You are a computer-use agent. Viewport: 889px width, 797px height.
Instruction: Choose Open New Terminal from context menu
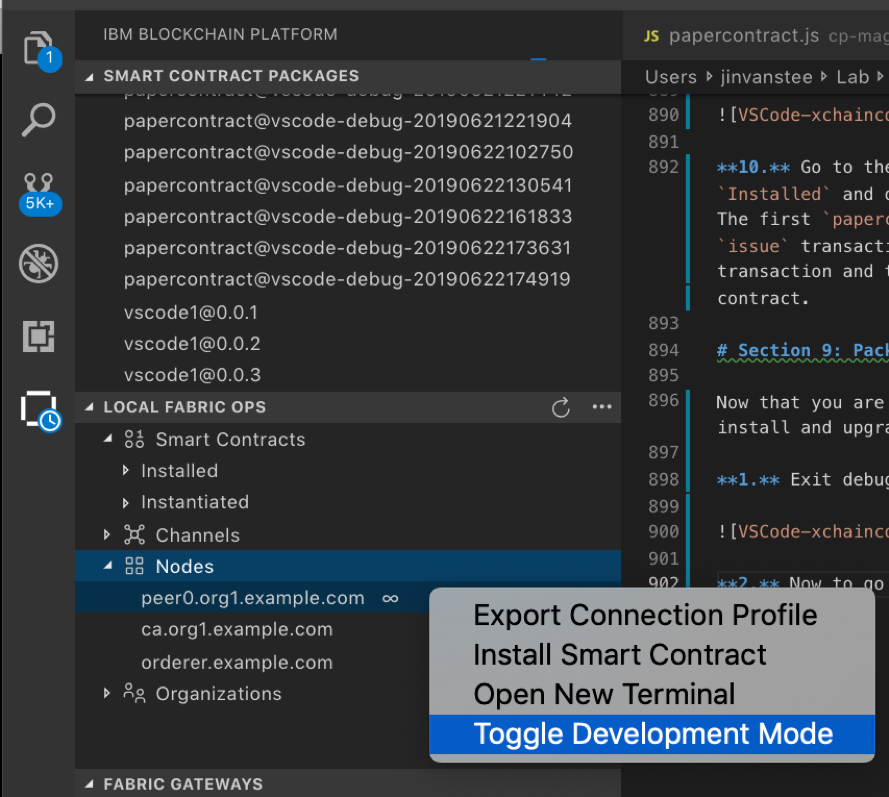point(652,695)
